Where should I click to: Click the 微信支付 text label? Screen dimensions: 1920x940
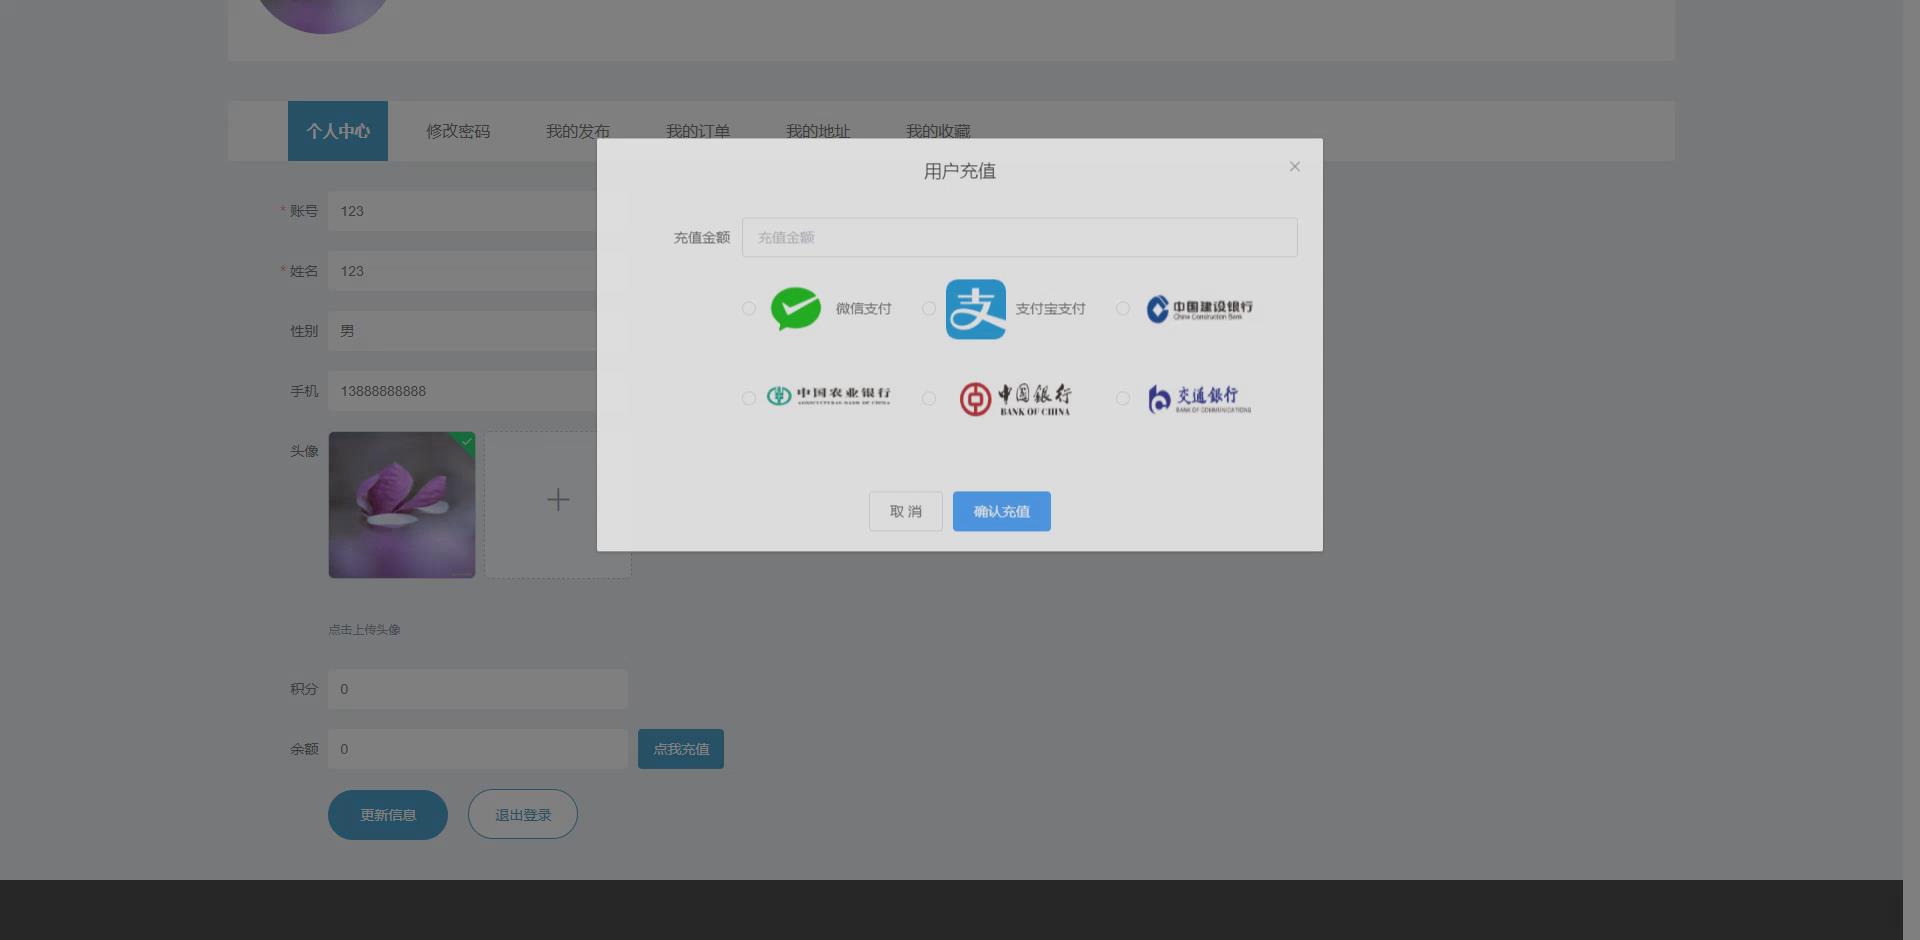(864, 309)
